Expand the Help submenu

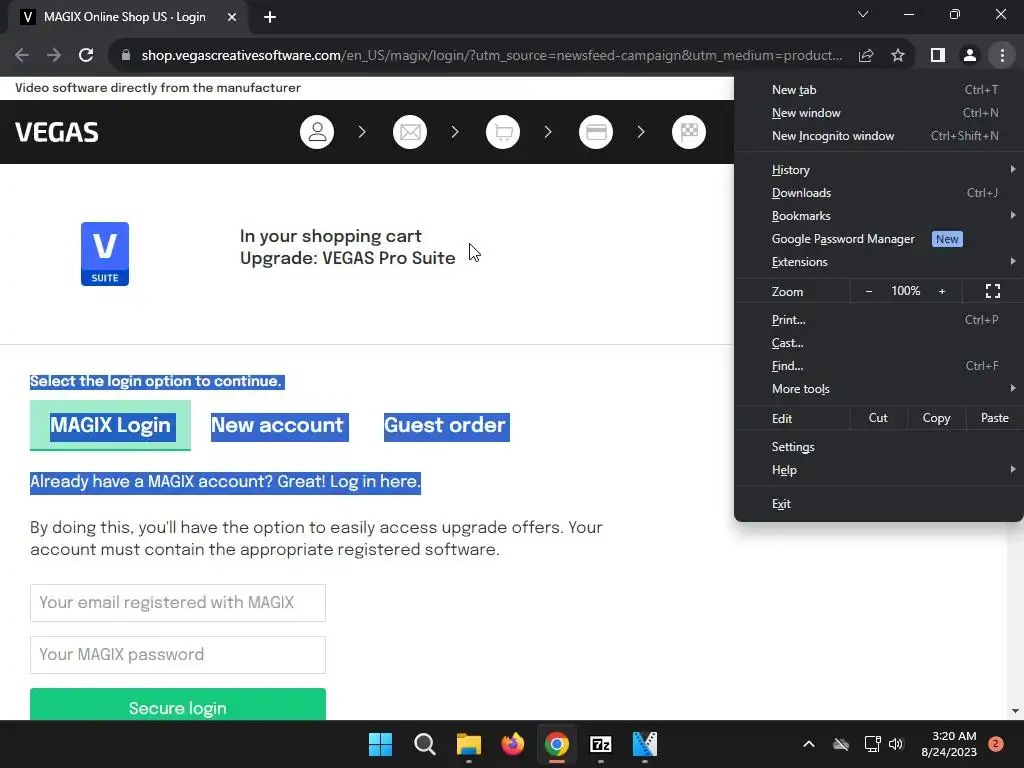tap(878, 470)
